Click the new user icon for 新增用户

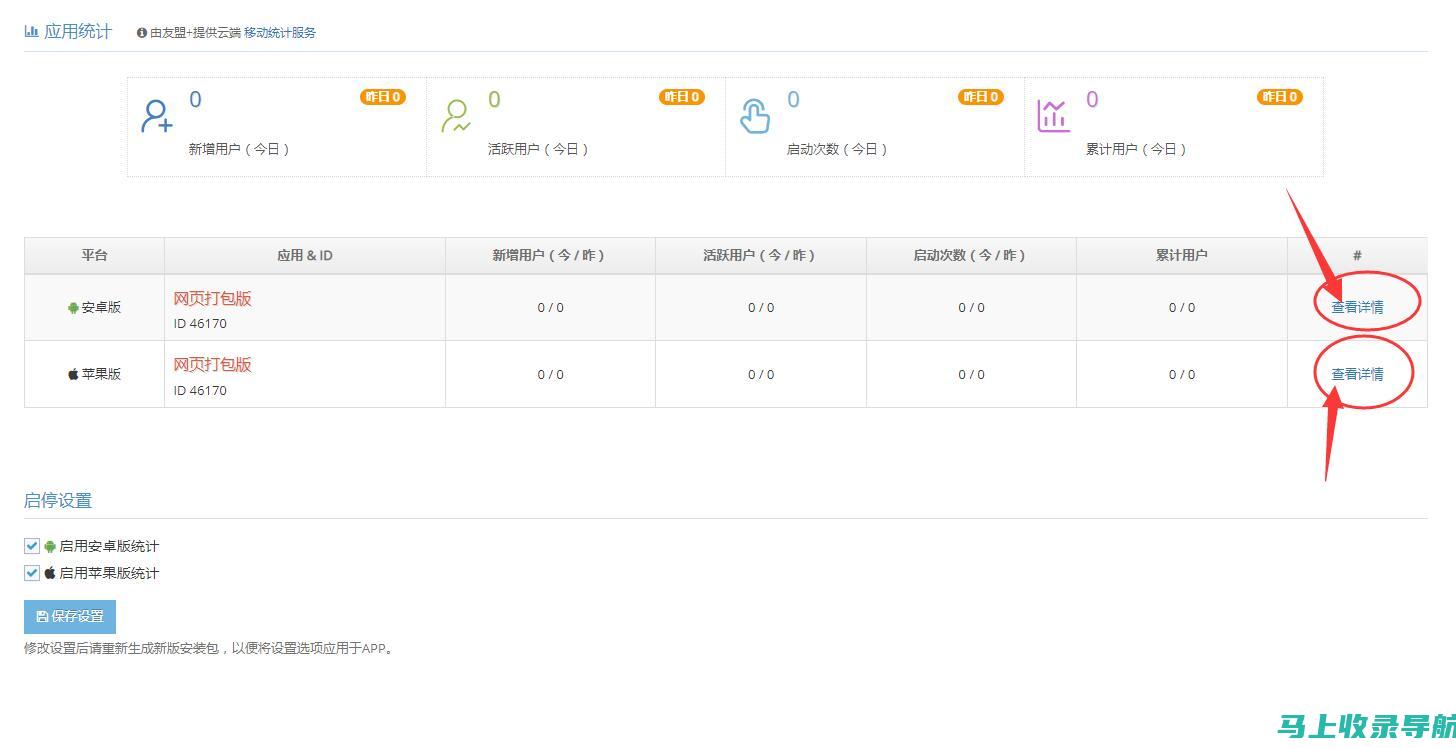pyautogui.click(x=157, y=116)
